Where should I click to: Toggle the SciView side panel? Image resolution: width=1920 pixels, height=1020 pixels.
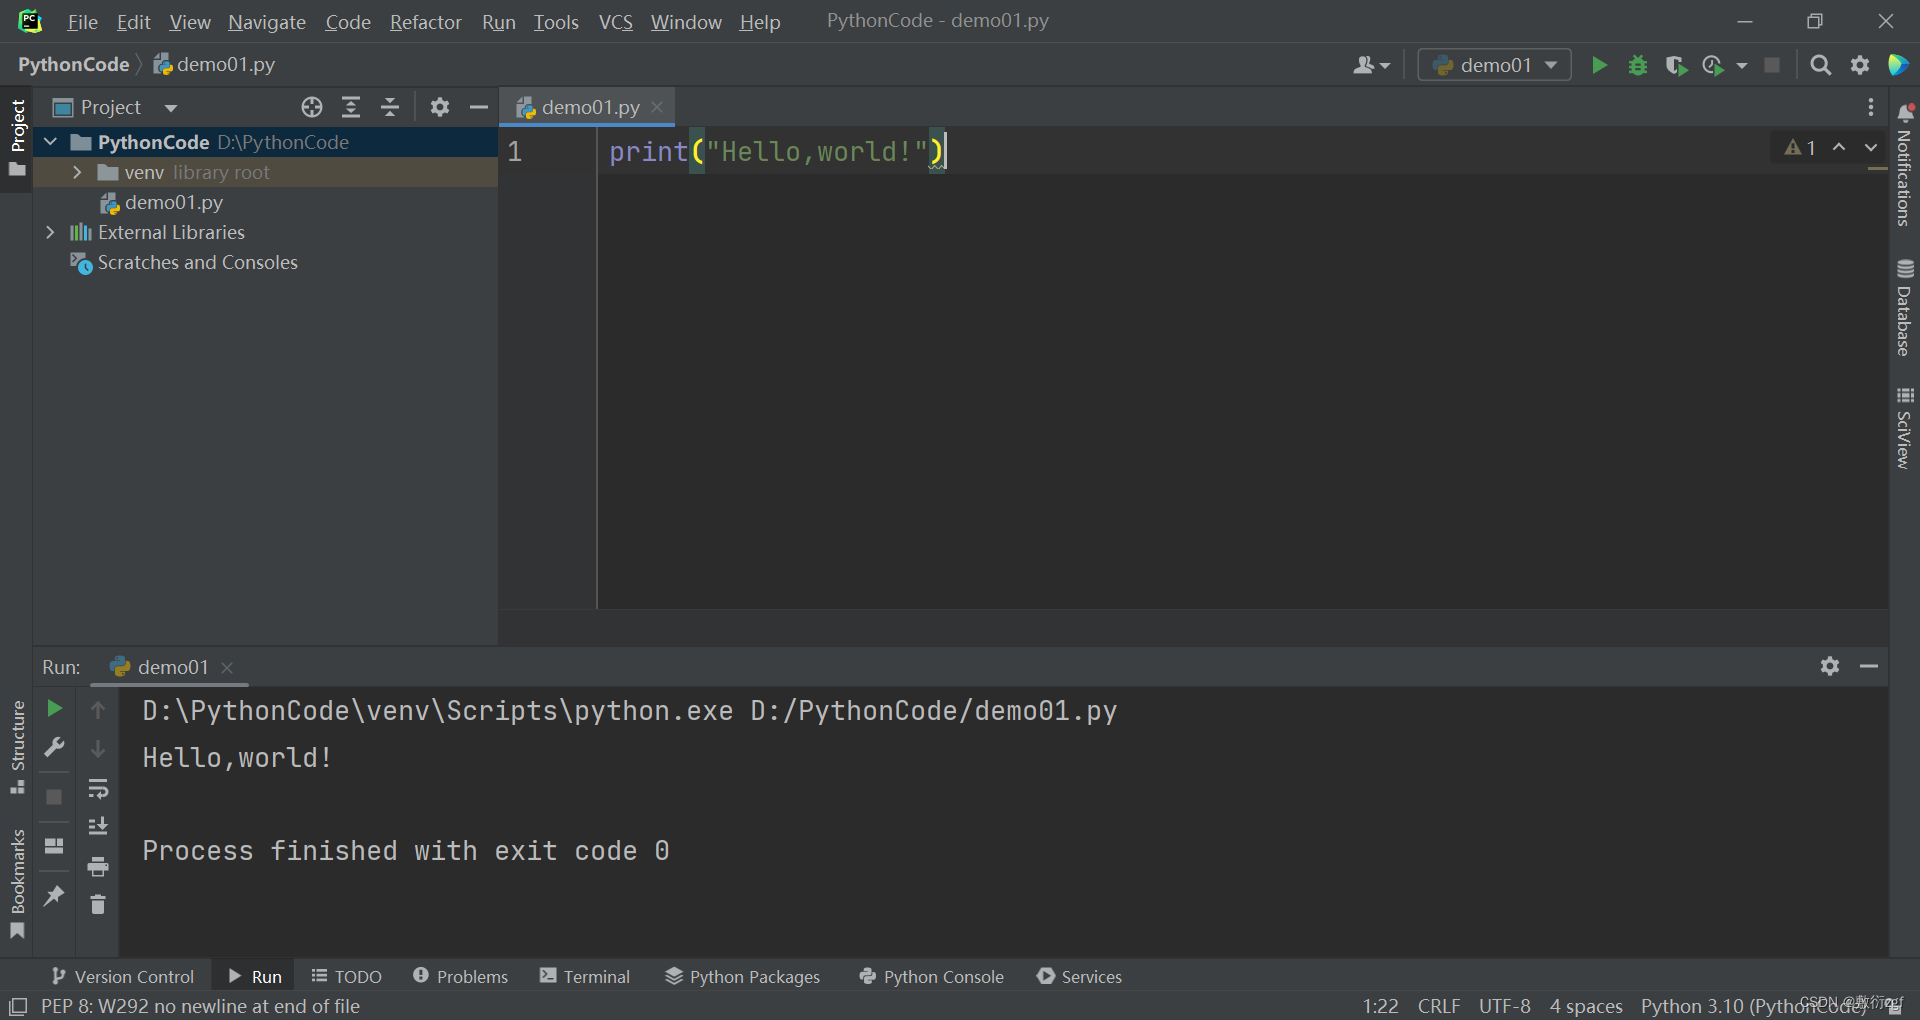[1904, 428]
